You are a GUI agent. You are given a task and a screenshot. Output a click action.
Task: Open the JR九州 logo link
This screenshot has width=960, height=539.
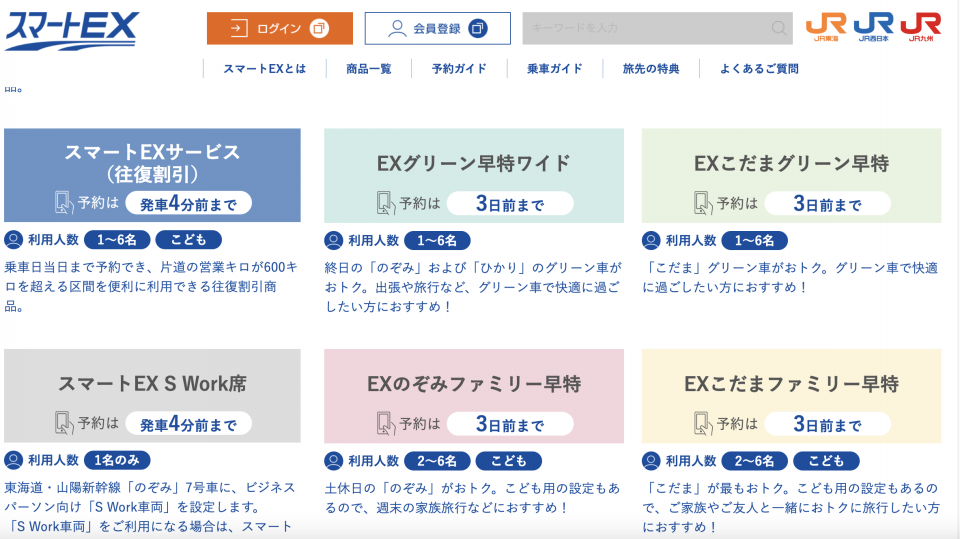point(921,28)
